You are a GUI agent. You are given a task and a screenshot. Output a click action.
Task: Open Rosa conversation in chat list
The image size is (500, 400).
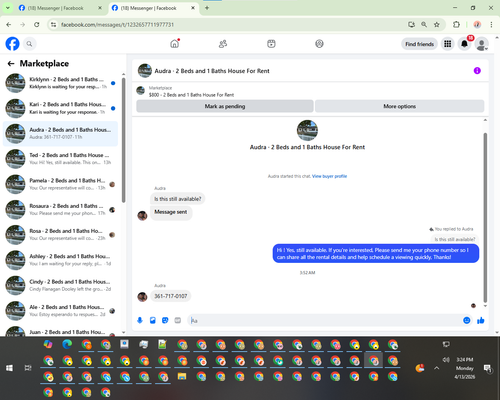pos(60,235)
